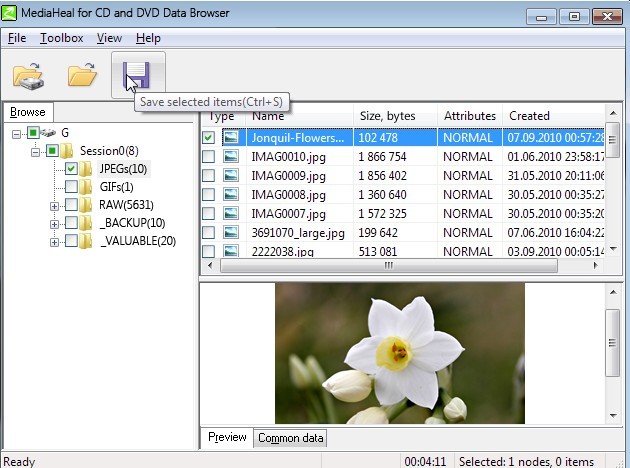Check the 2222038.jpg file checkbox
This screenshot has width=630, height=468.
pyautogui.click(x=208, y=251)
